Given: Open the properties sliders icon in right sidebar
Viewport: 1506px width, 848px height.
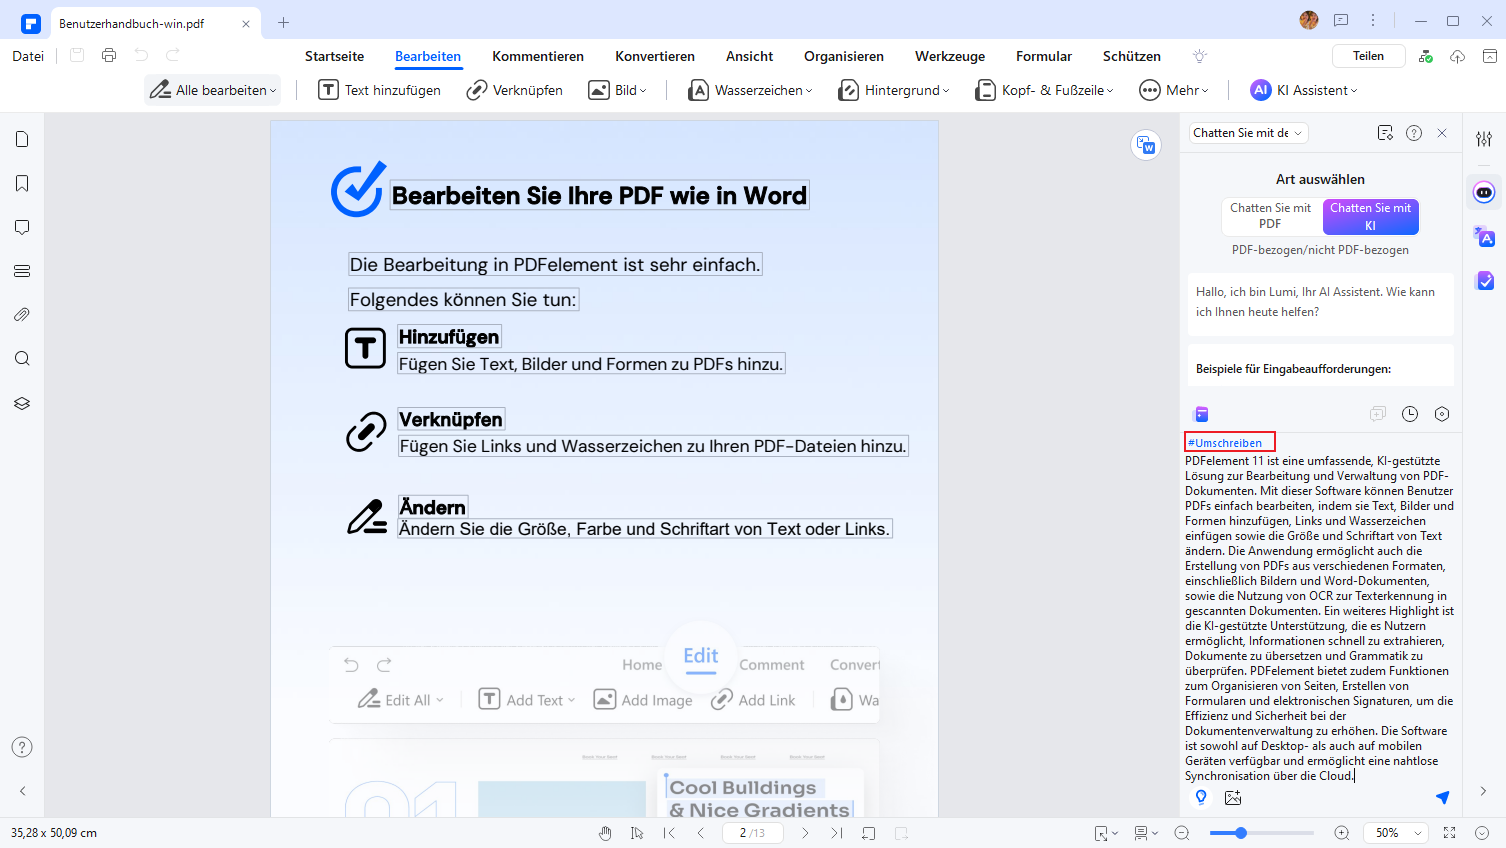Looking at the screenshot, I should [1484, 139].
